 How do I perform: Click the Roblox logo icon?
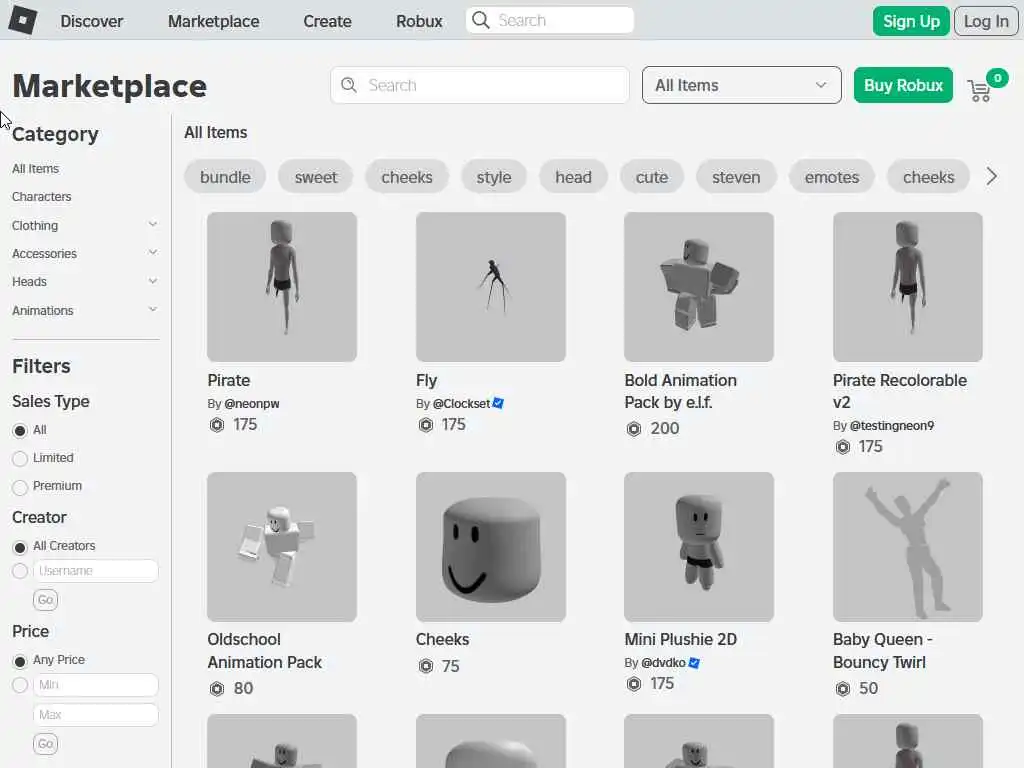[22, 20]
